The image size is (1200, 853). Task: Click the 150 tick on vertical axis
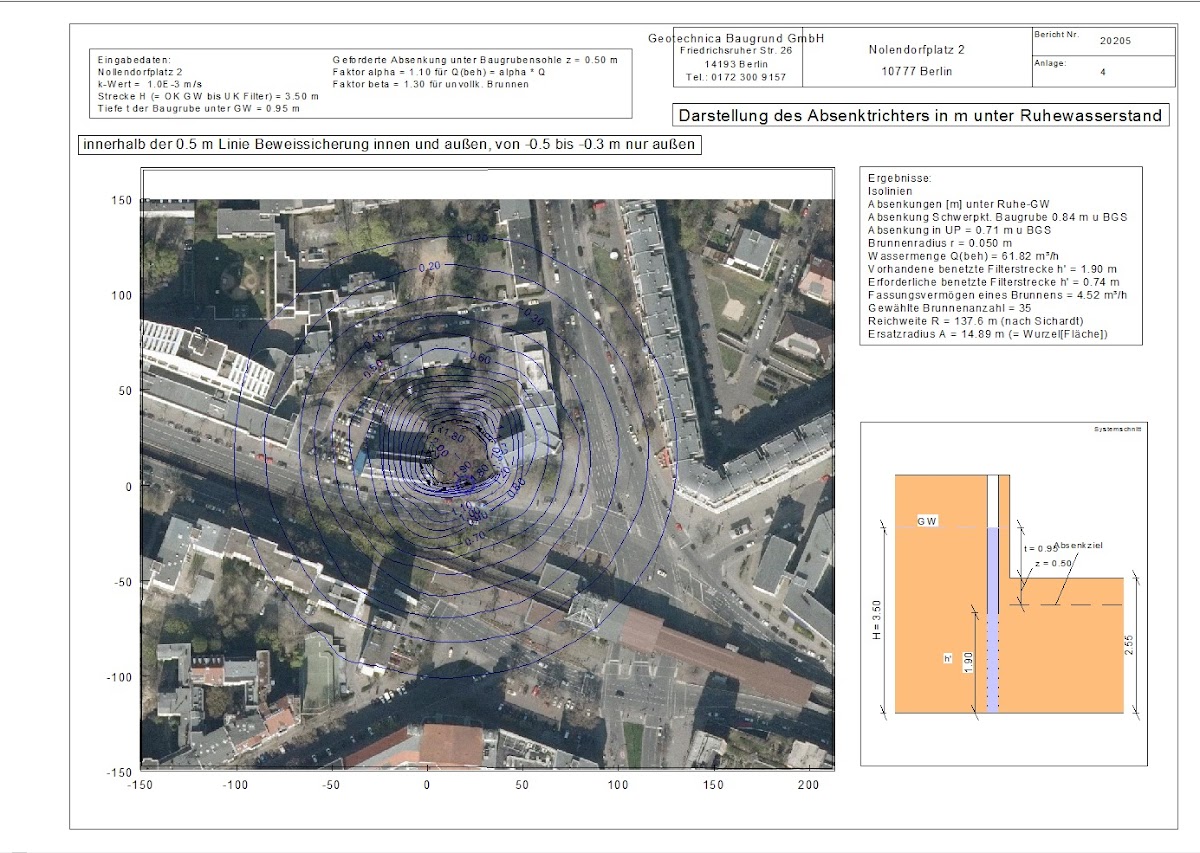tap(121, 200)
